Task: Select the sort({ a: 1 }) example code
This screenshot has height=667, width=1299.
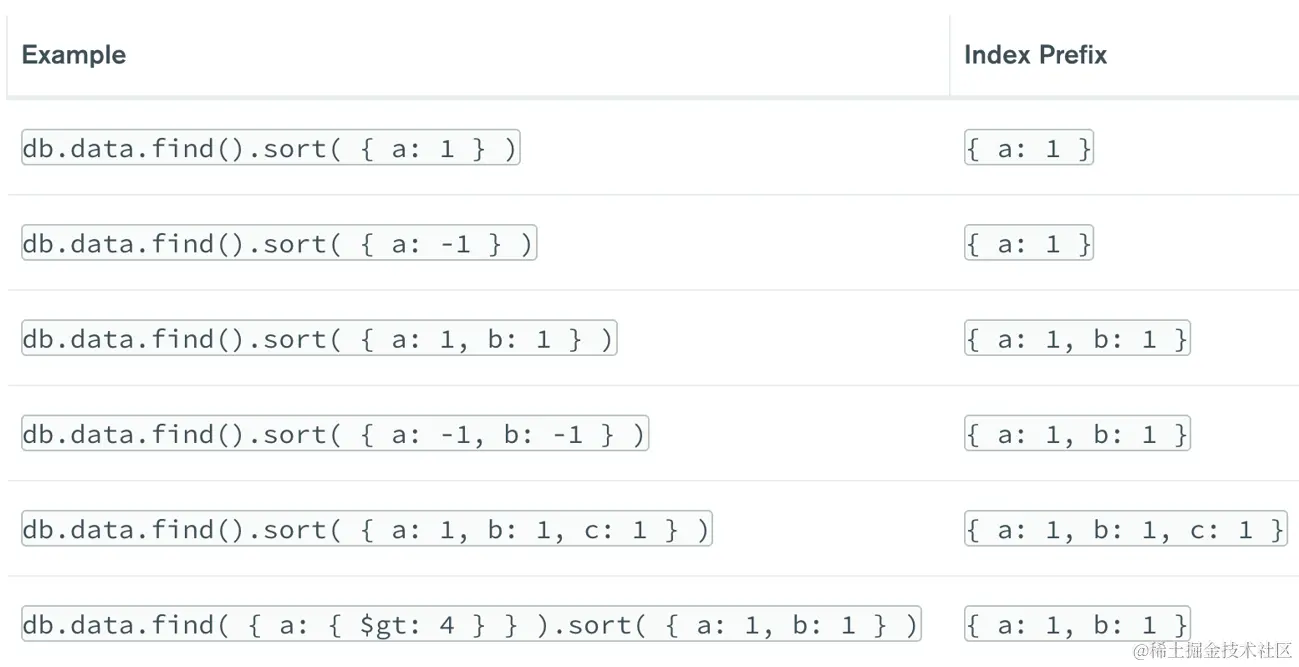Action: 270,149
